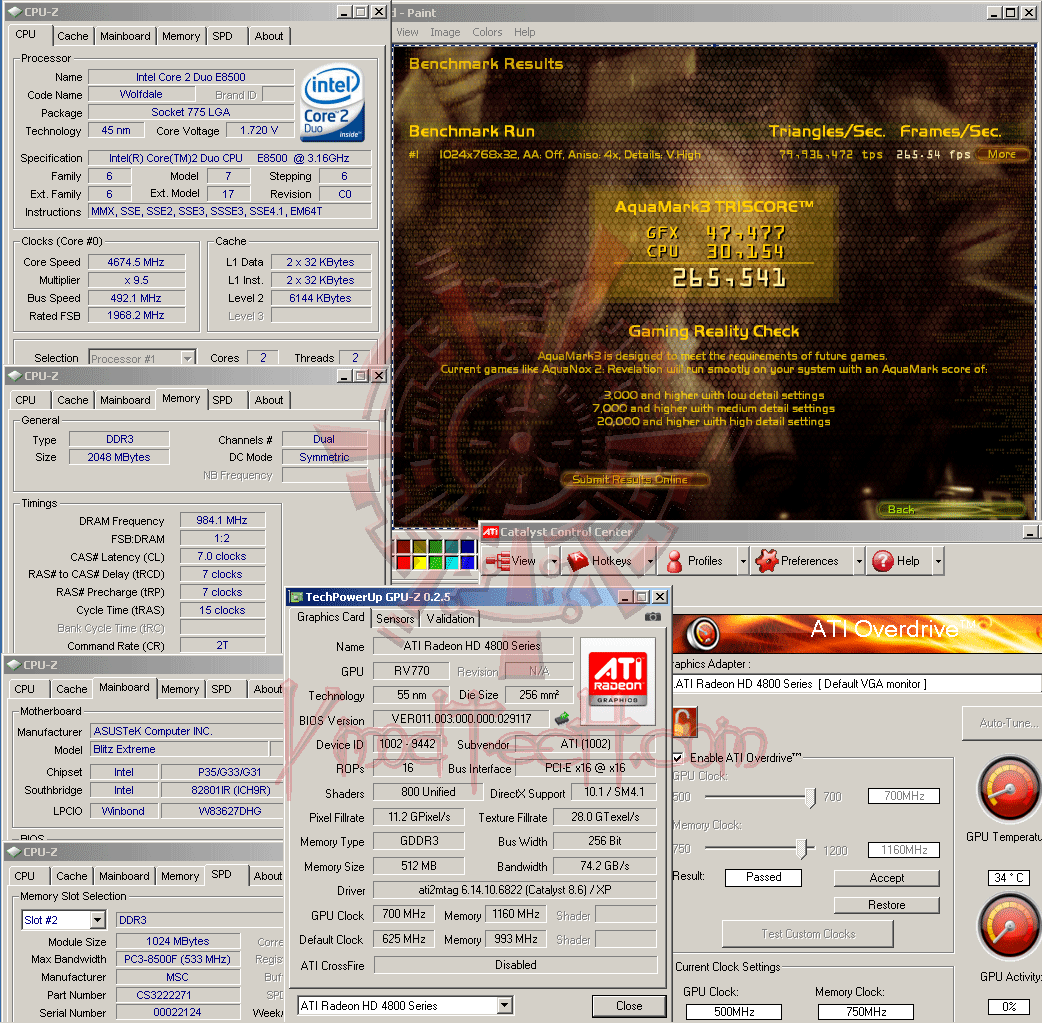
Task: Open the GPU-Z graphics card selector dropdown
Action: point(505,1005)
